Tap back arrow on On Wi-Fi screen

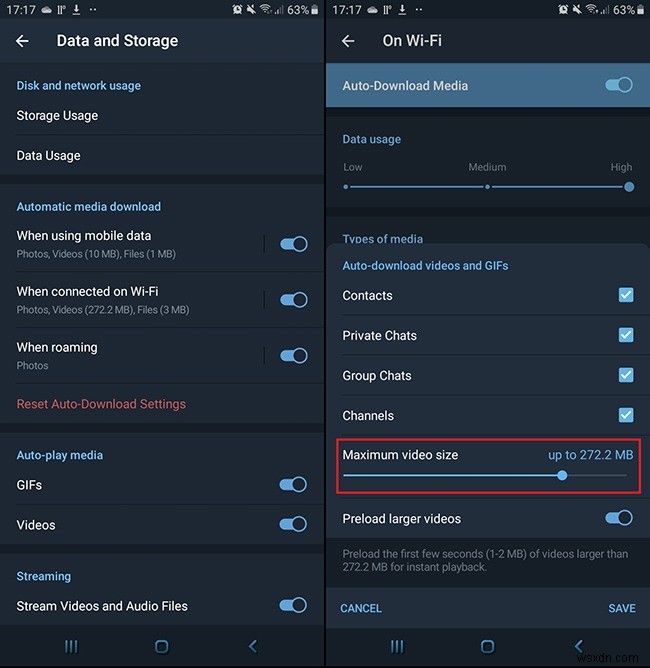348,41
